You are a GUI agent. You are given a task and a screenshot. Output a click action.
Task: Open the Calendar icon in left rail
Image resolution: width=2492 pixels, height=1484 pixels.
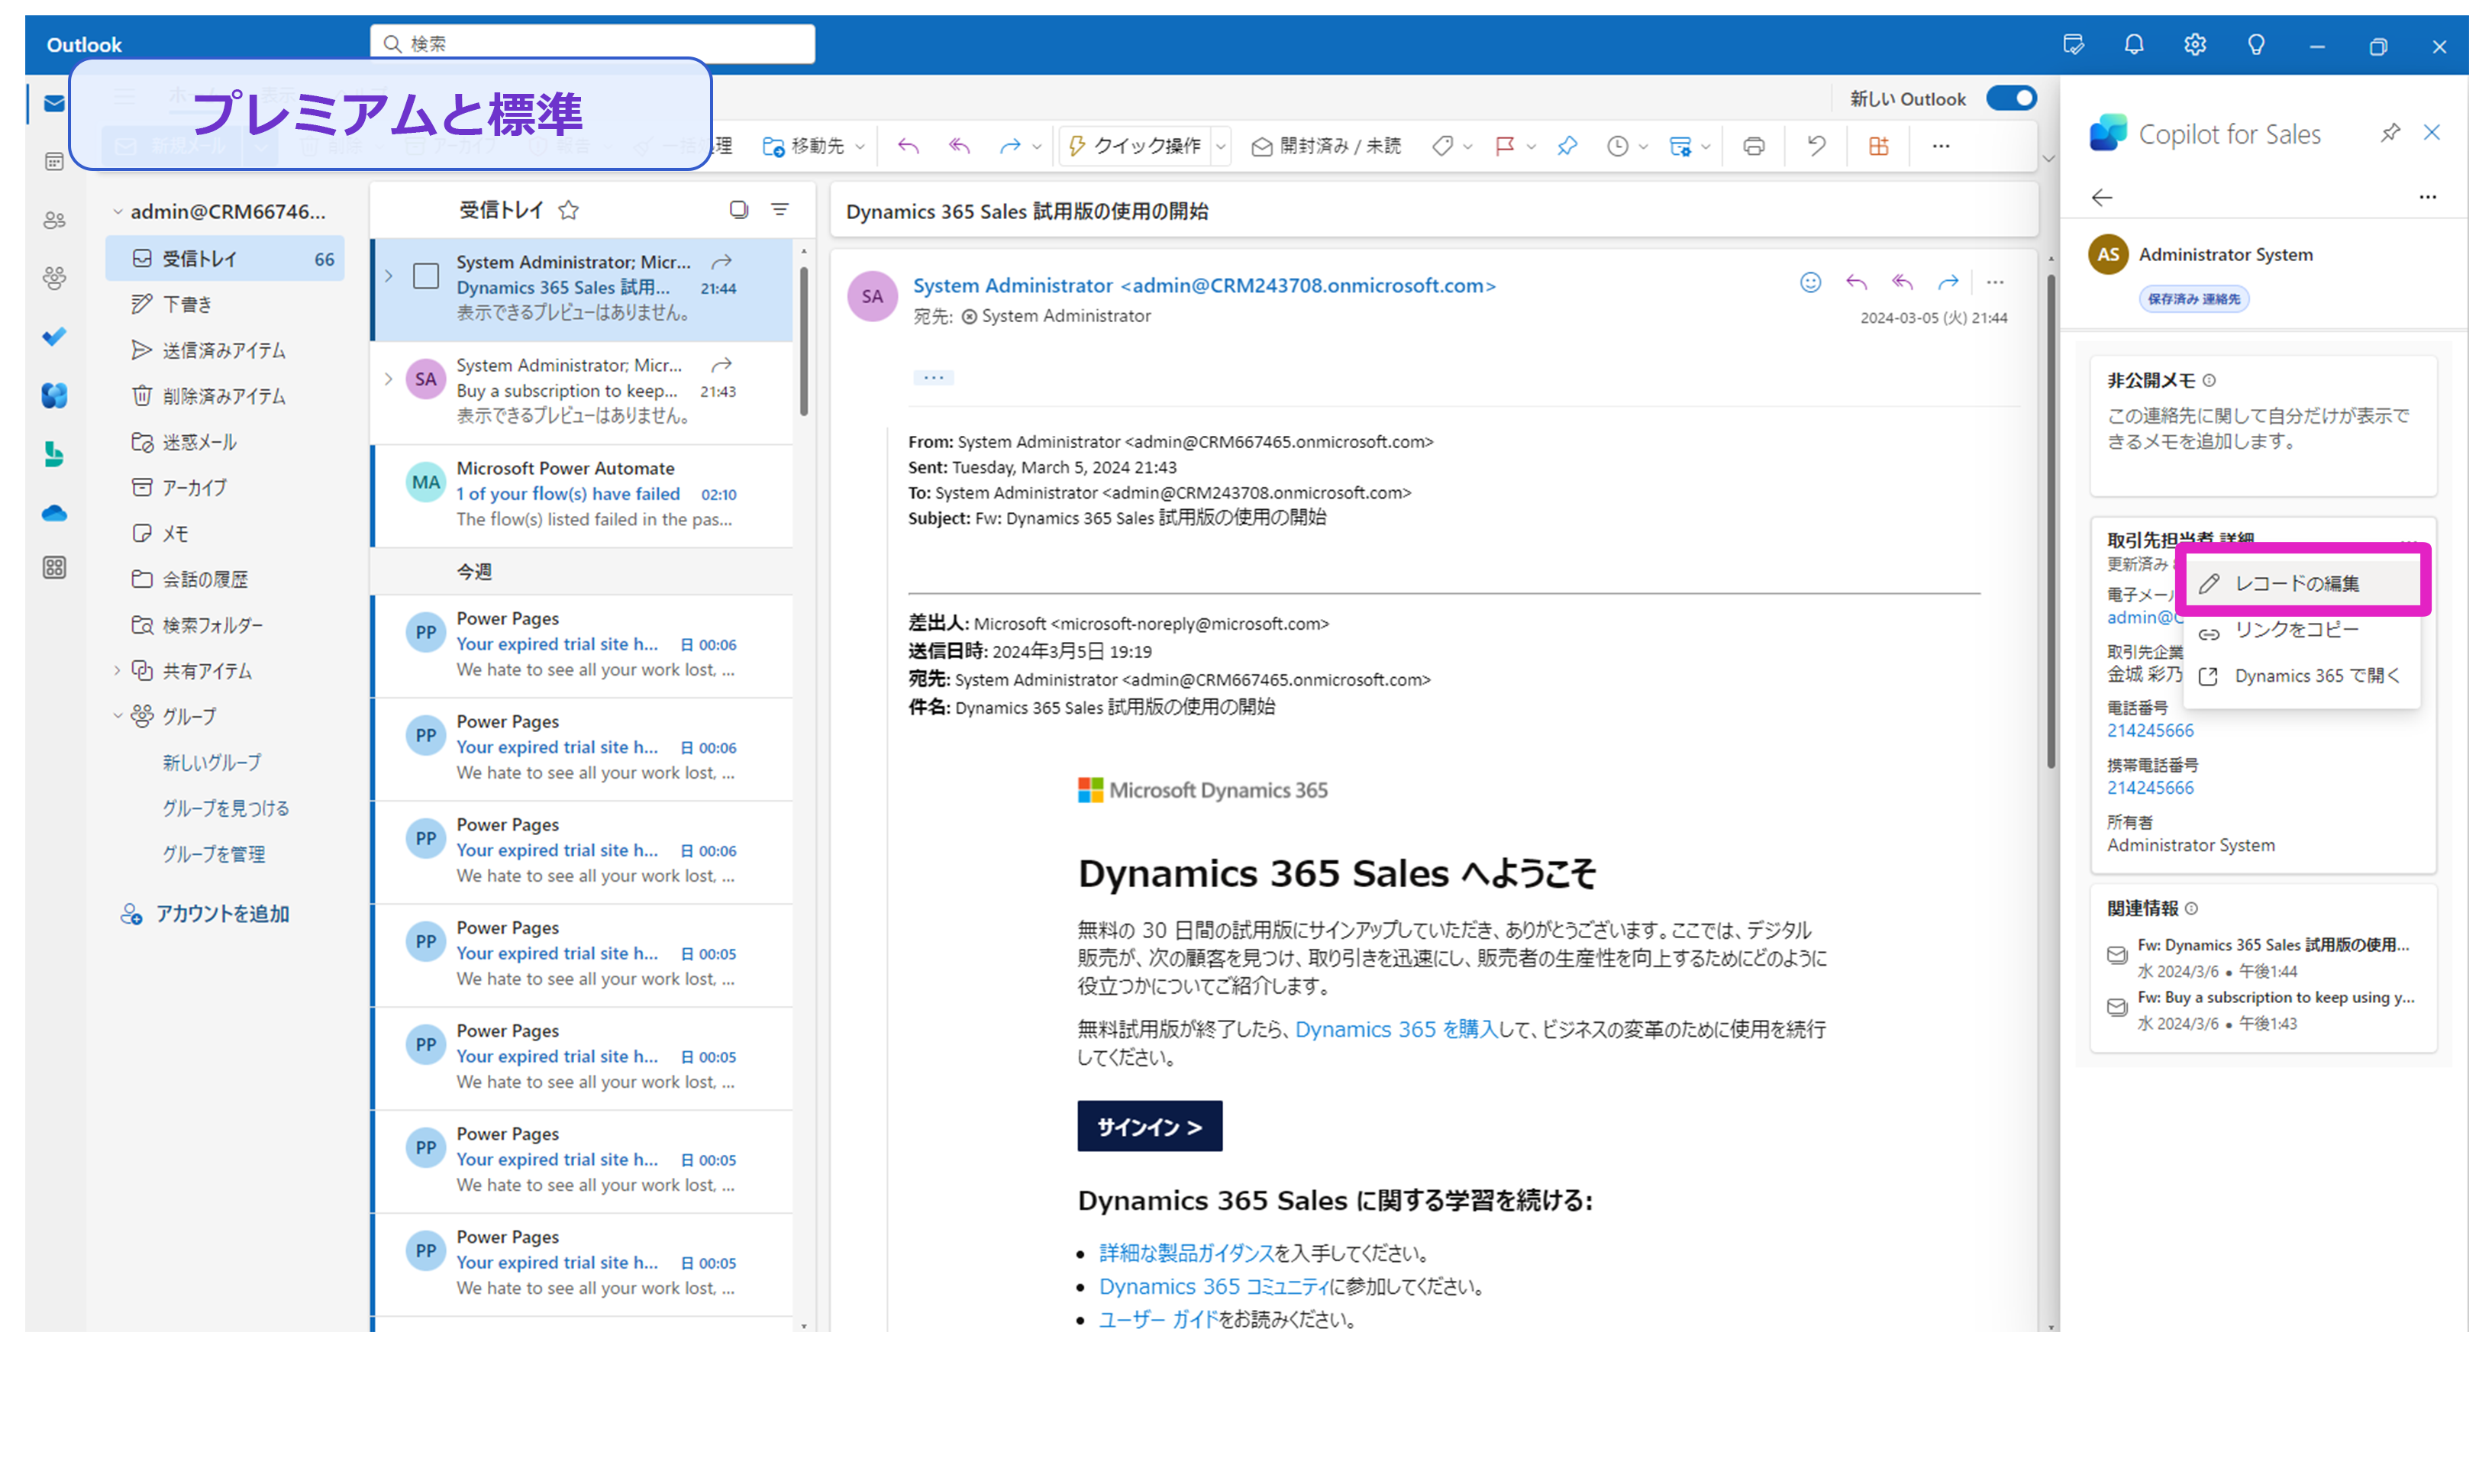[54, 161]
